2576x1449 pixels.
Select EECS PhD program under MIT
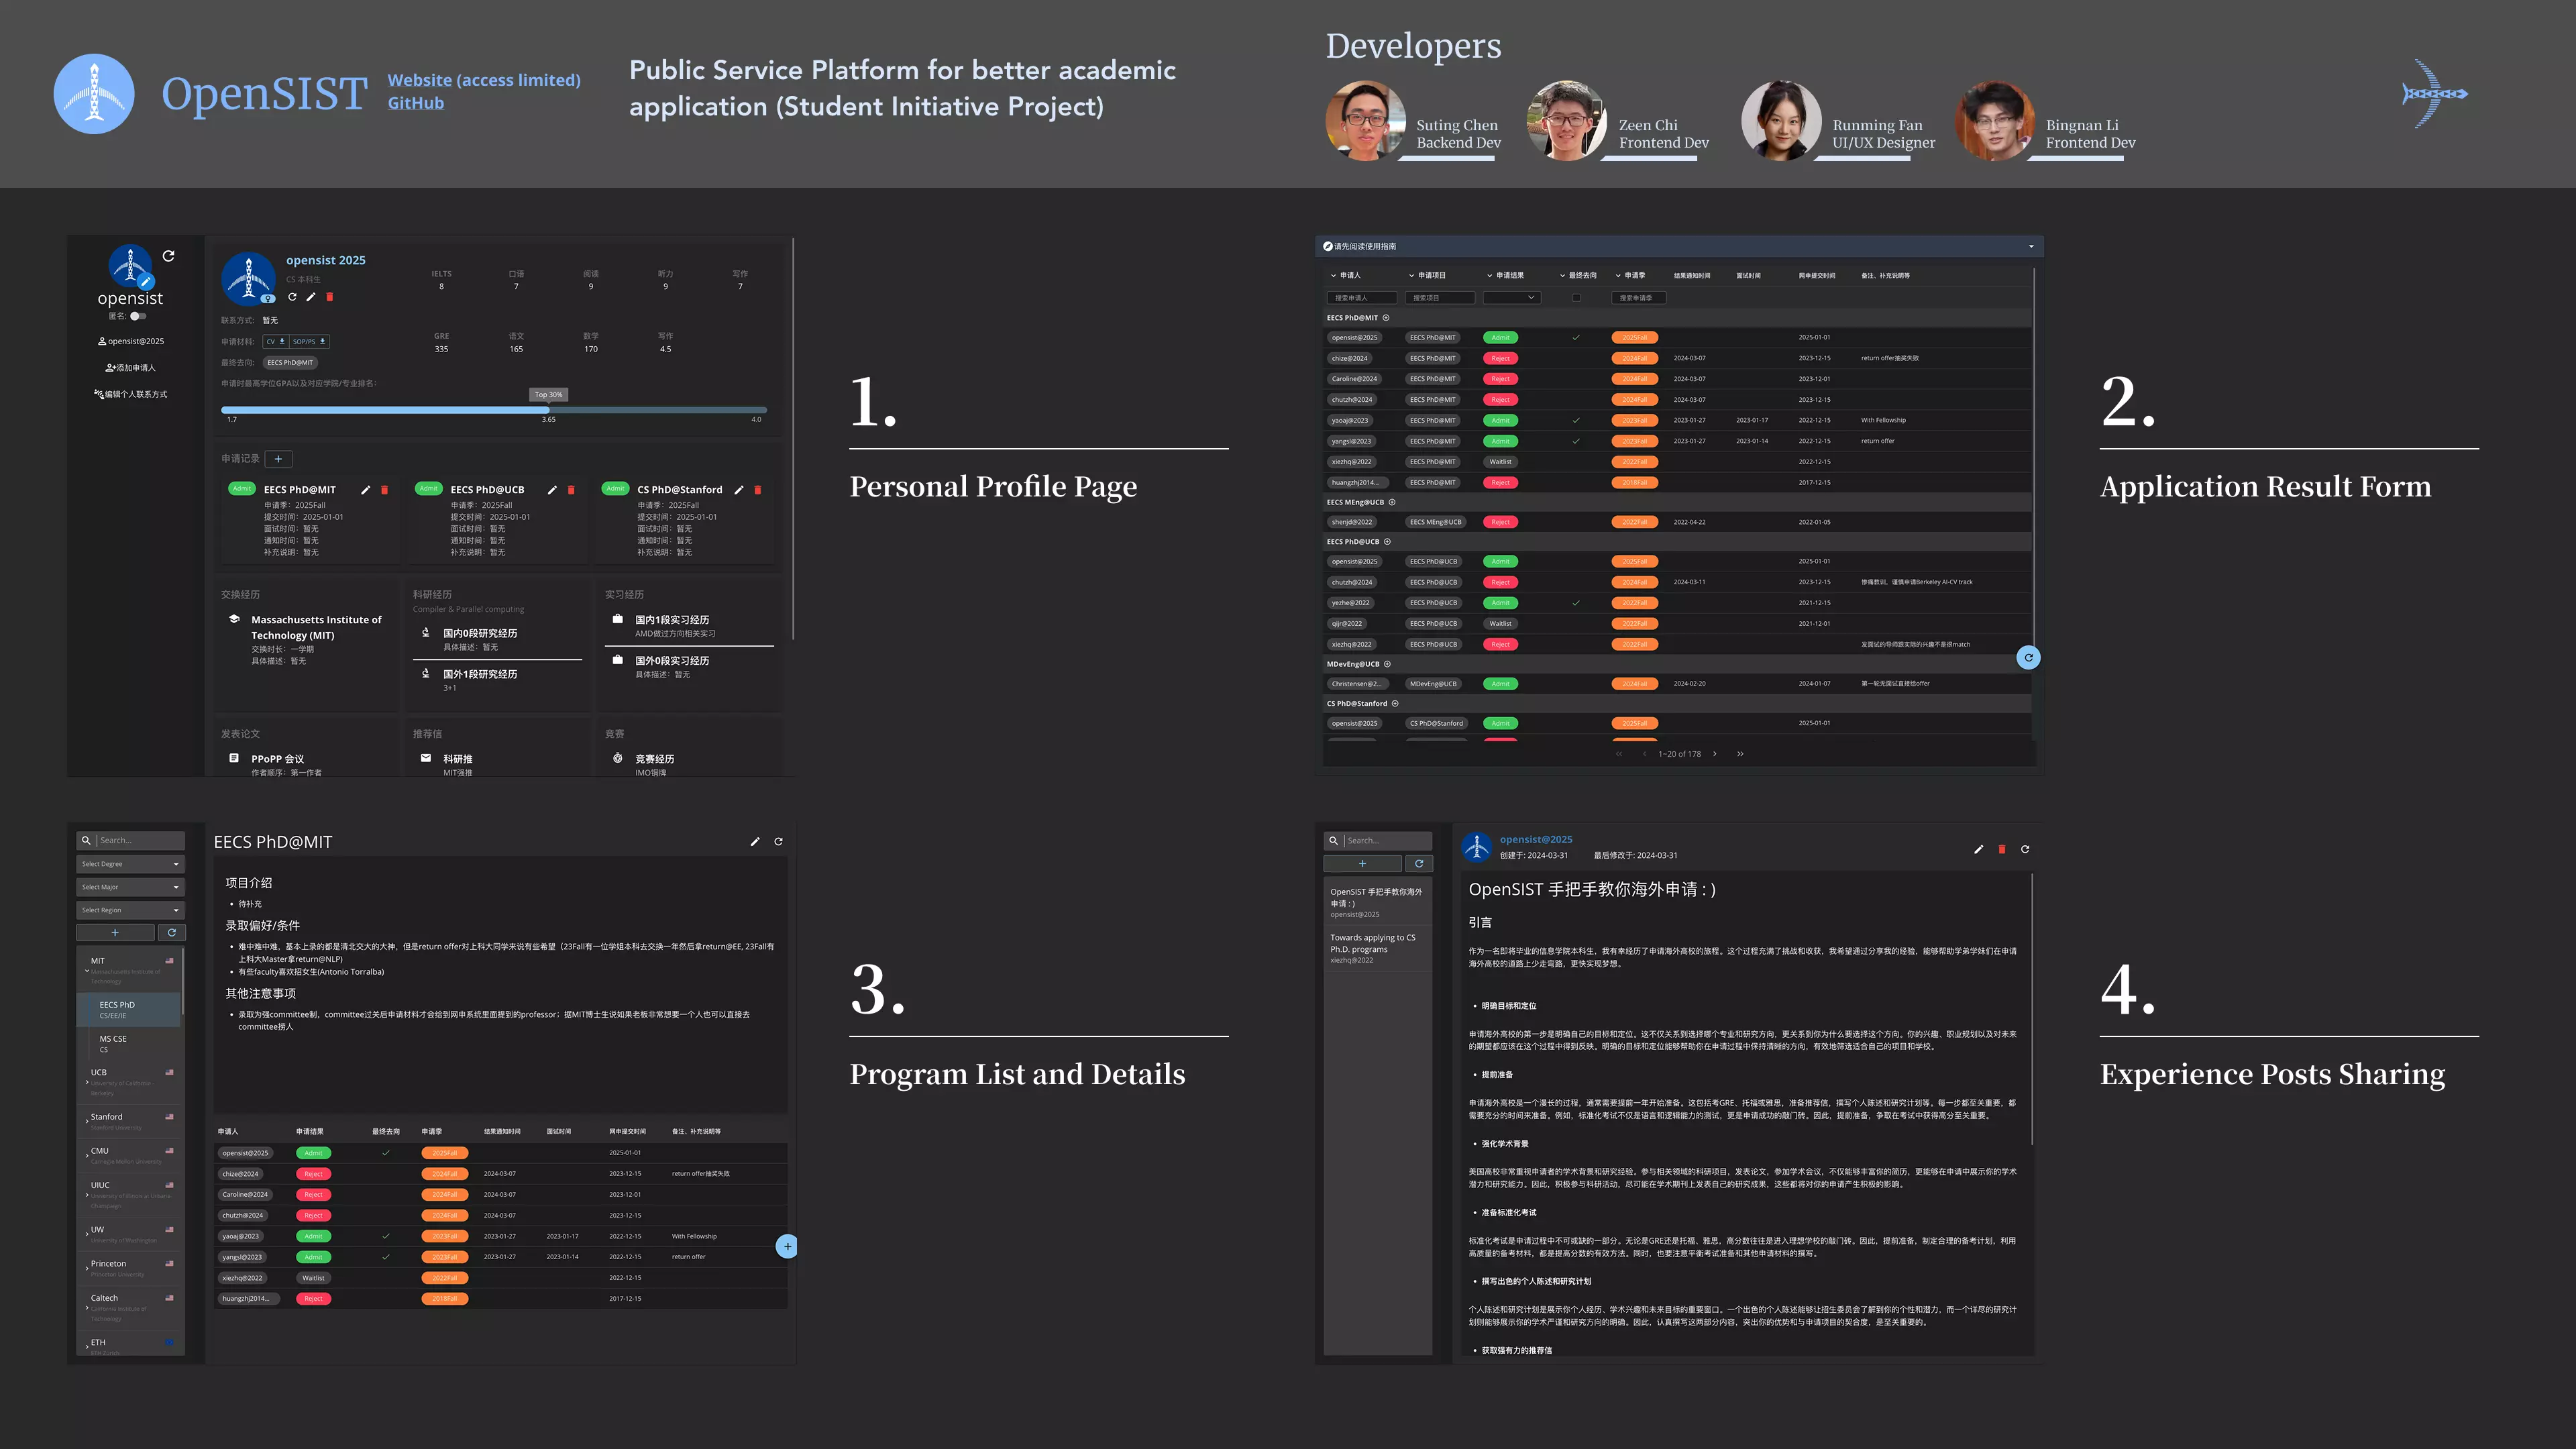pos(128,1009)
